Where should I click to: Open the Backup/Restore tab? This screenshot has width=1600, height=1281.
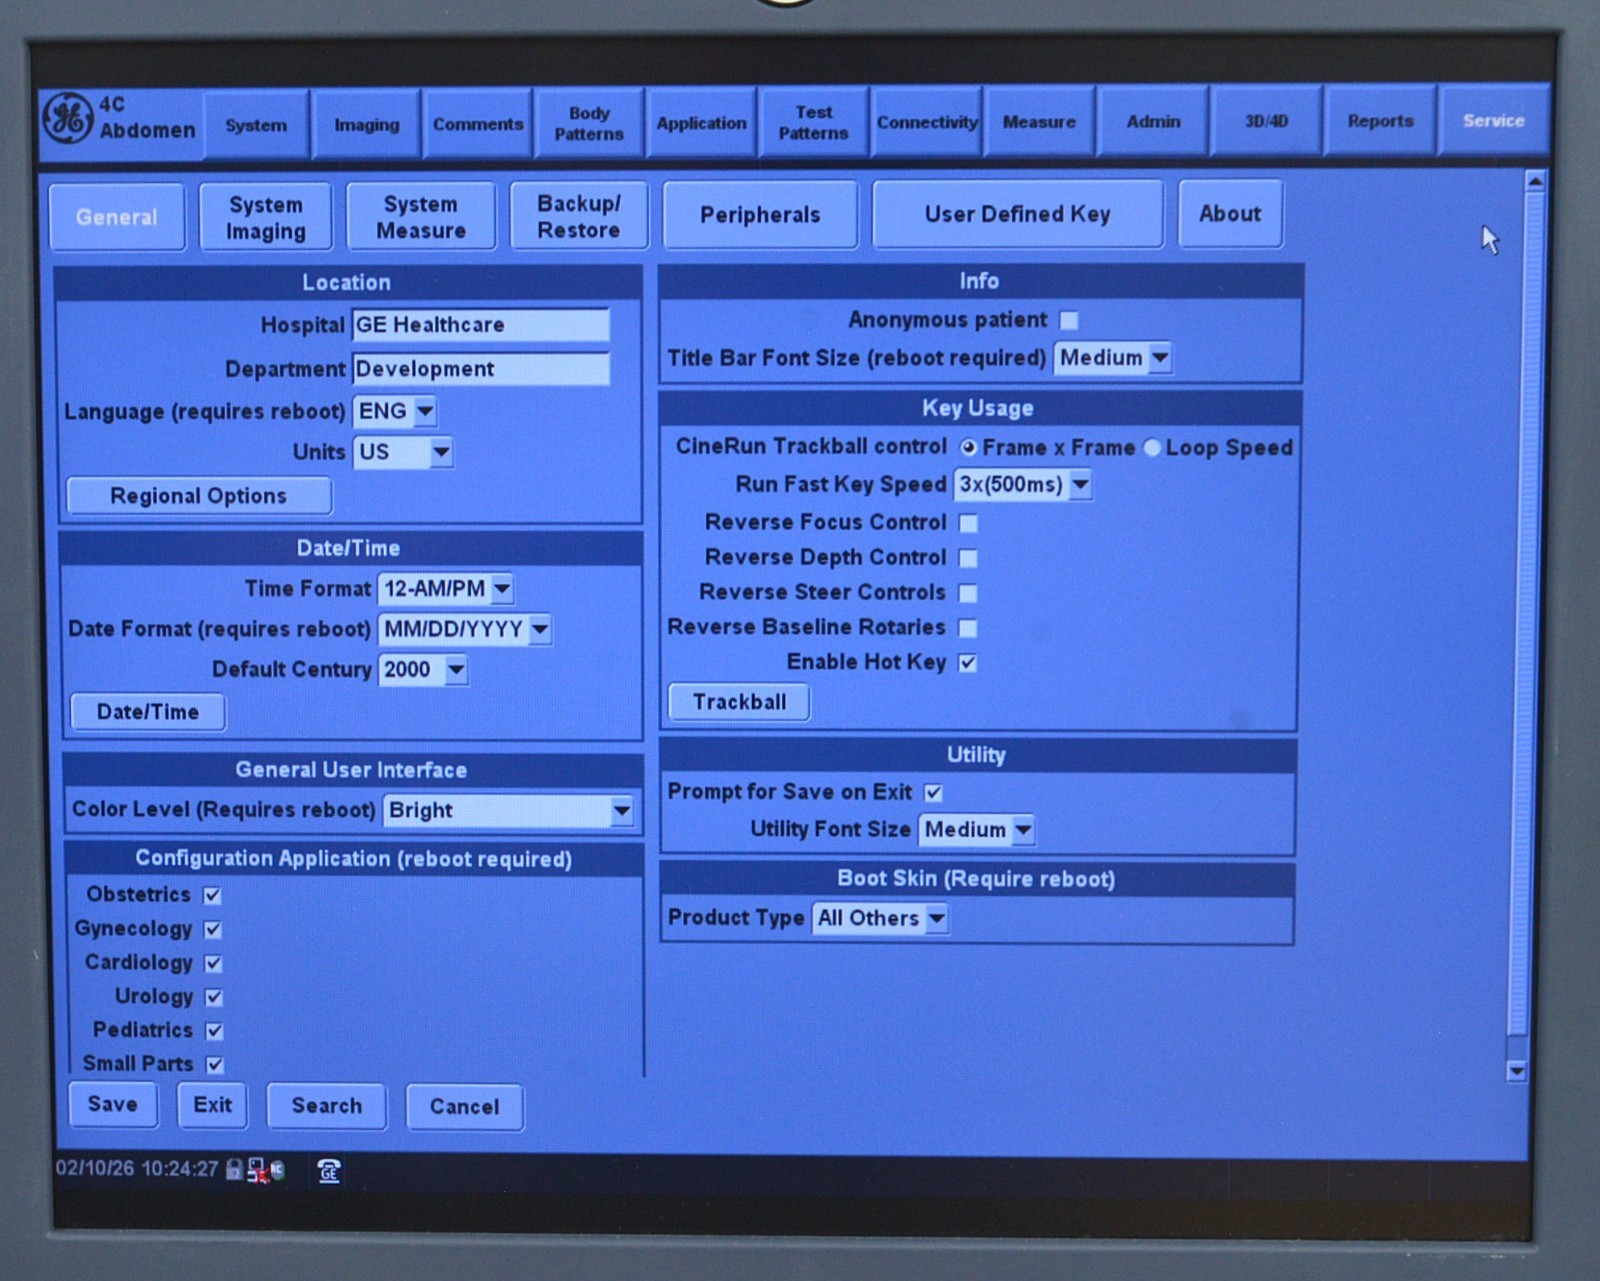coord(578,216)
